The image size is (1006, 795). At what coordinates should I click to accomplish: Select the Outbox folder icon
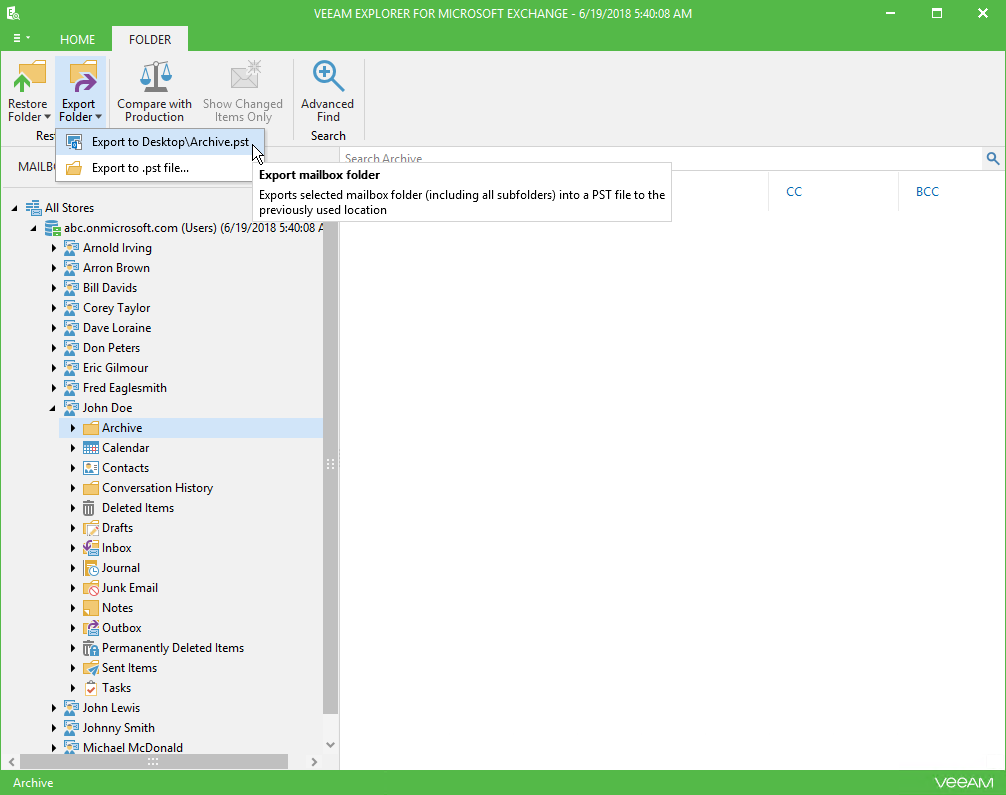(91, 628)
